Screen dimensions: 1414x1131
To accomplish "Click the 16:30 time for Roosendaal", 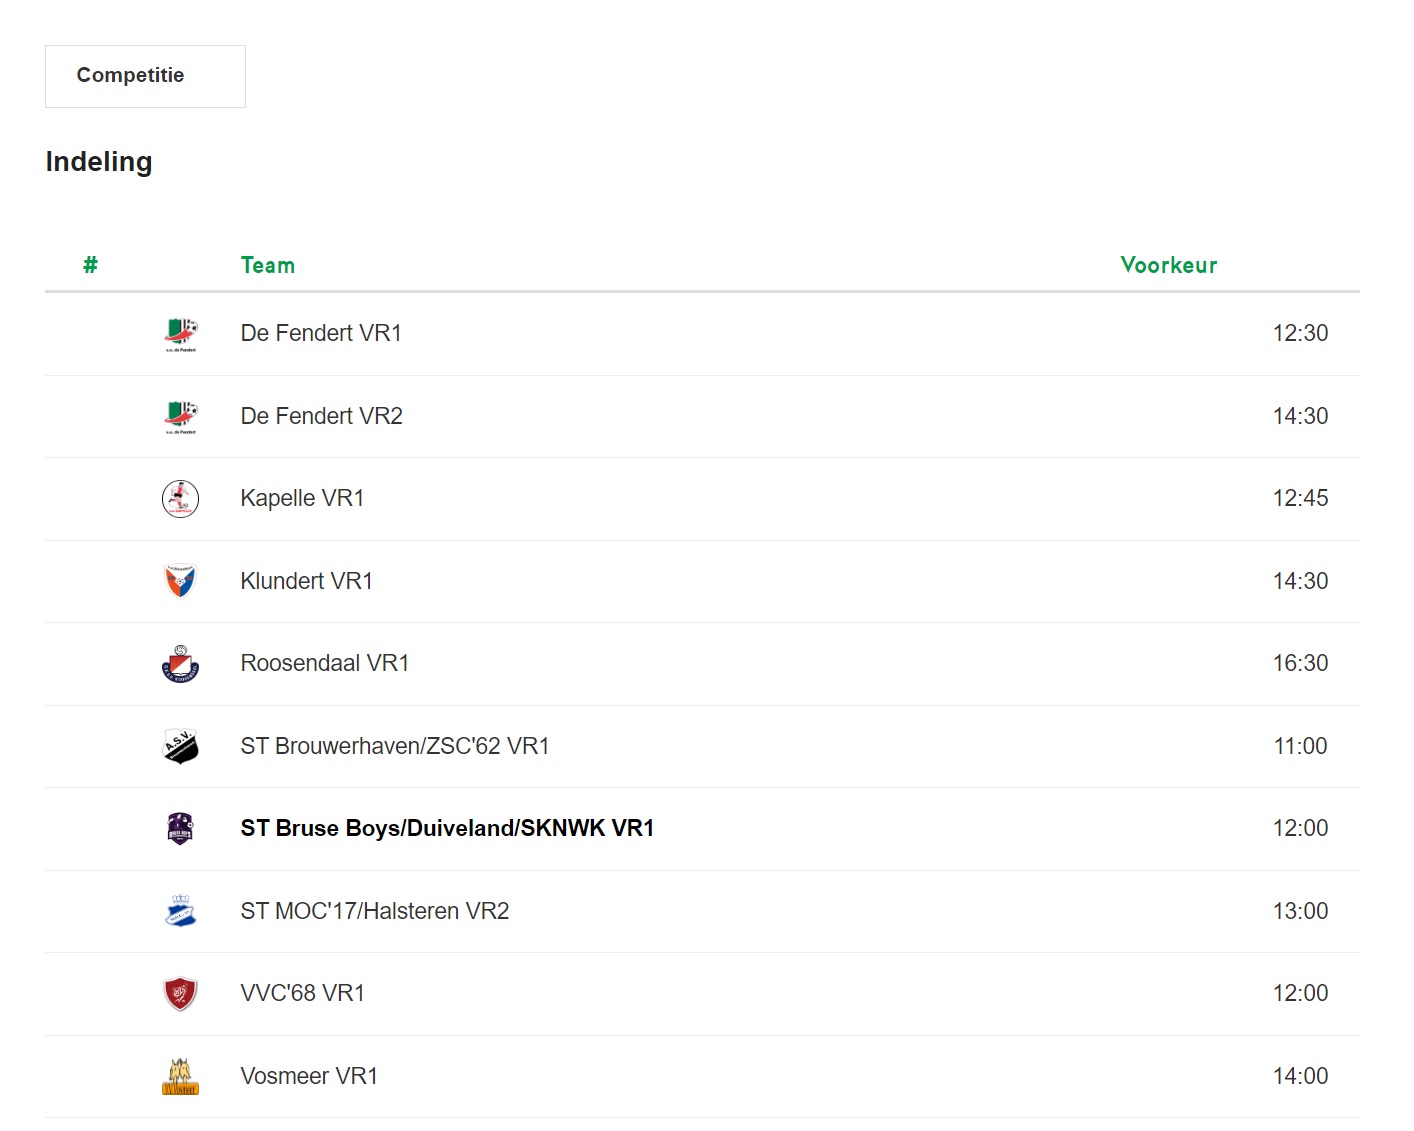I will (x=1300, y=664).
